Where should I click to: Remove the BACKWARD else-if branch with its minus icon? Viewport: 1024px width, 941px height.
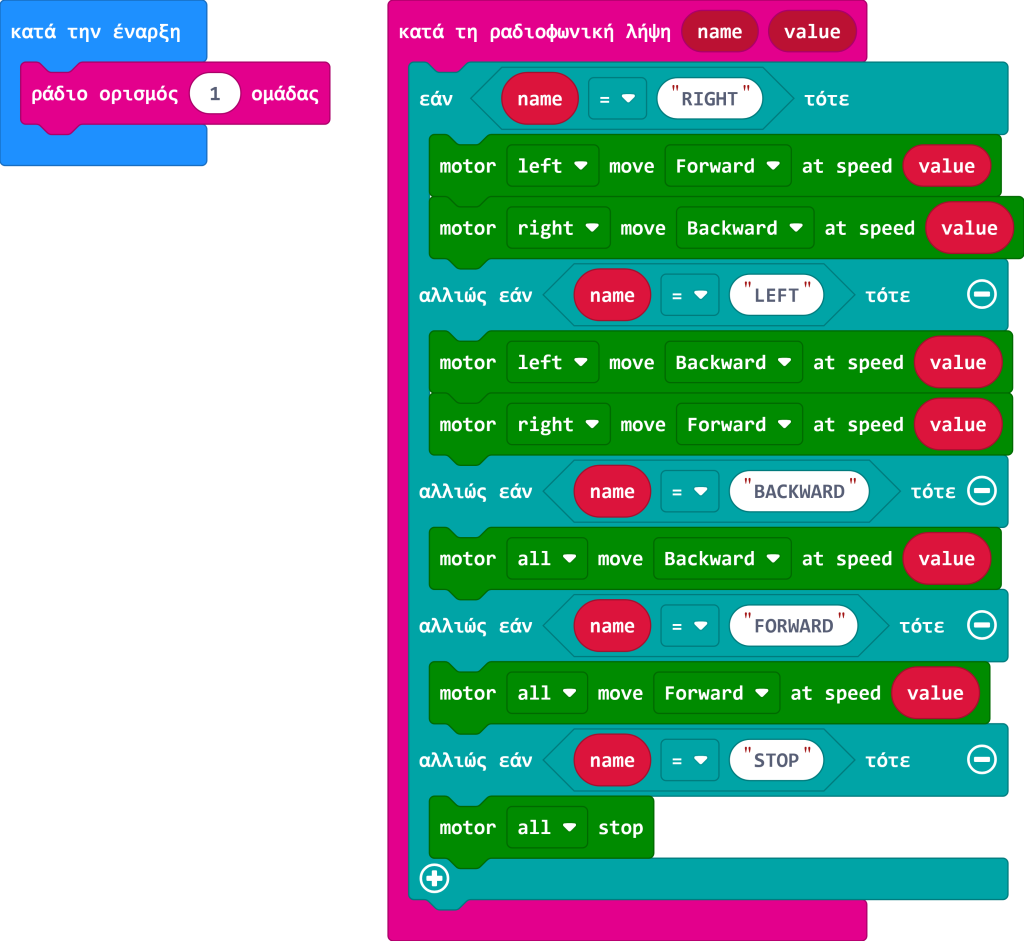click(982, 490)
